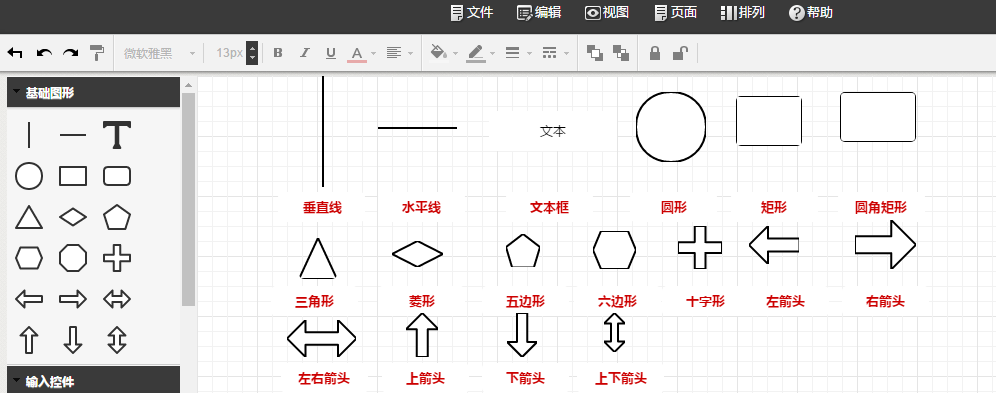Open the 排列 menu
996x393 pixels.
click(x=742, y=13)
